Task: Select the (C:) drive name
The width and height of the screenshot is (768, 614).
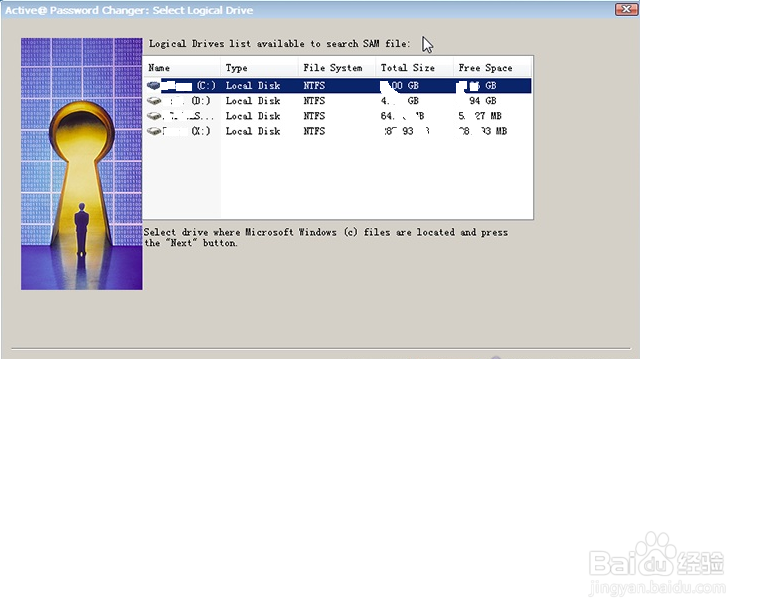Action: tap(206, 86)
